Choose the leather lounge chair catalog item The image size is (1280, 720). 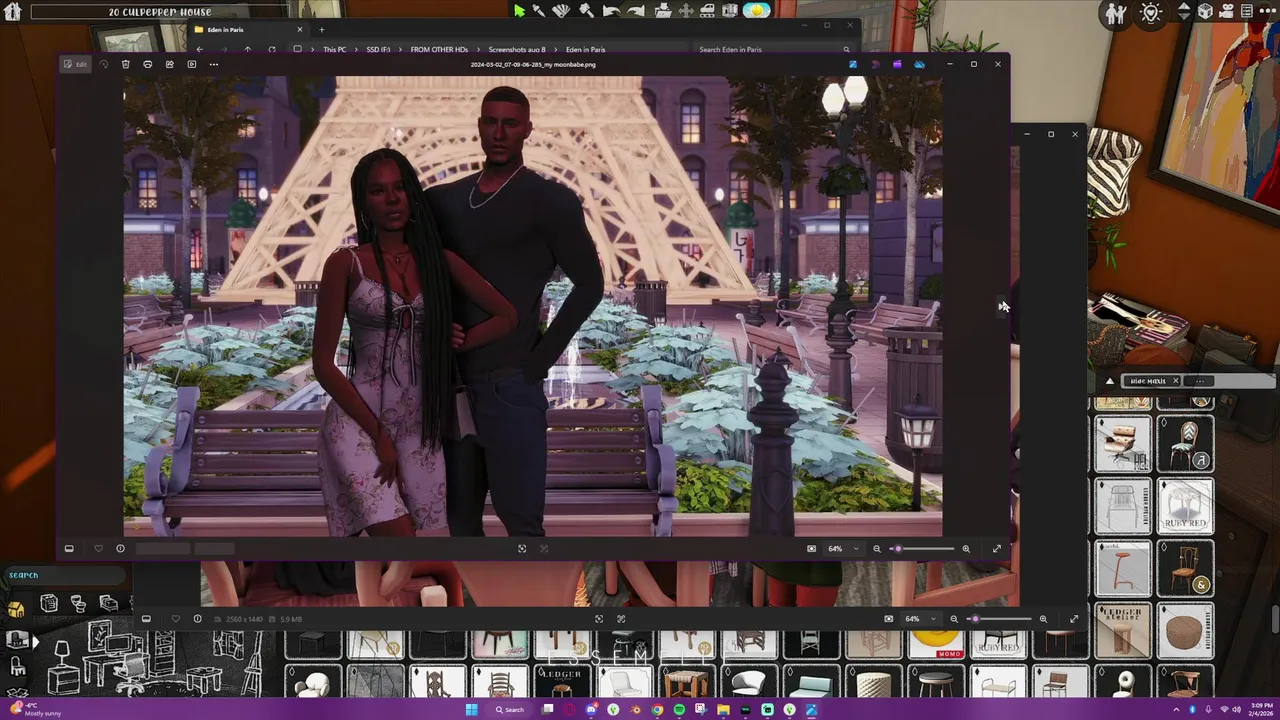[x=1122, y=444]
